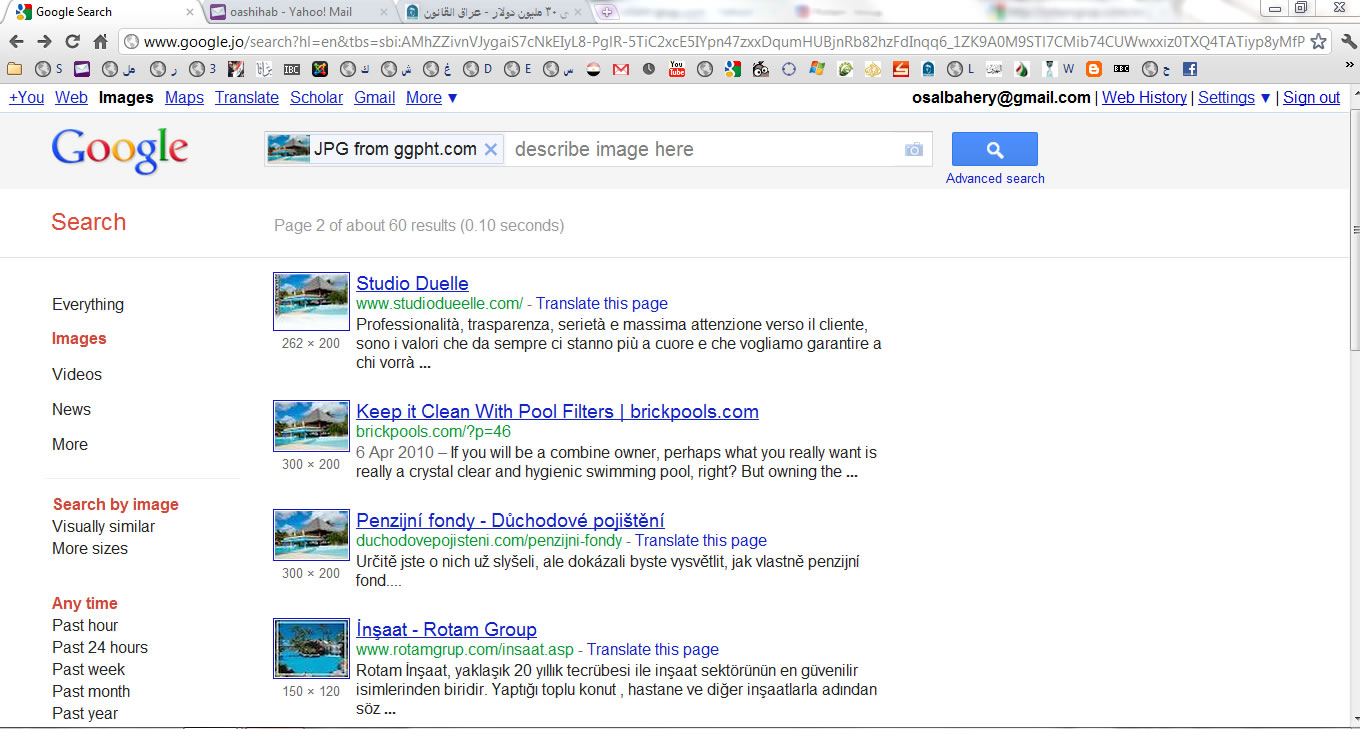Viewport: 1360px width, 729px height.
Task: Open Gmail link in Google bar
Action: pos(375,97)
